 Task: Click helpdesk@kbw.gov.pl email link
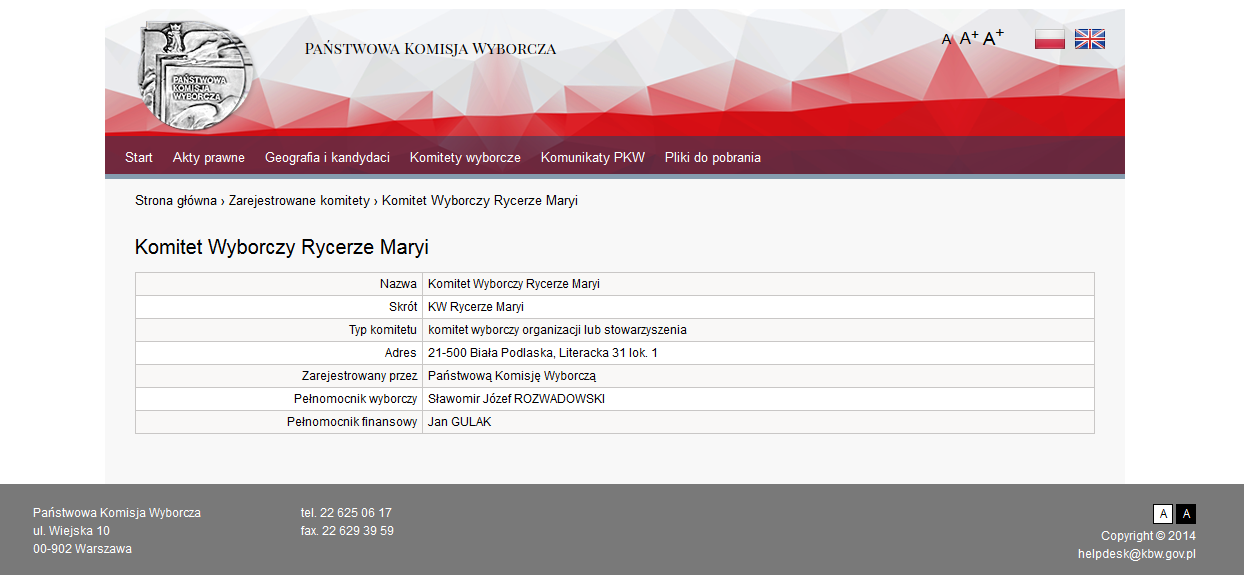click(x=1137, y=554)
